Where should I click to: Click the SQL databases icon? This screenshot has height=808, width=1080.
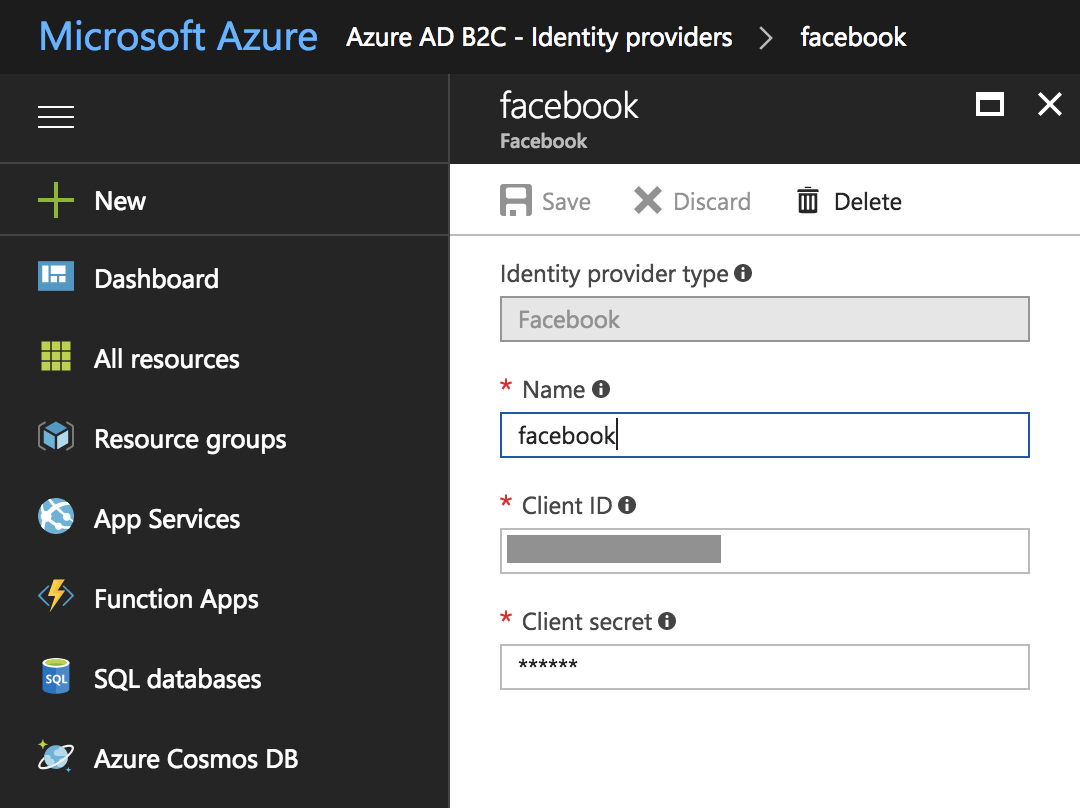point(56,676)
